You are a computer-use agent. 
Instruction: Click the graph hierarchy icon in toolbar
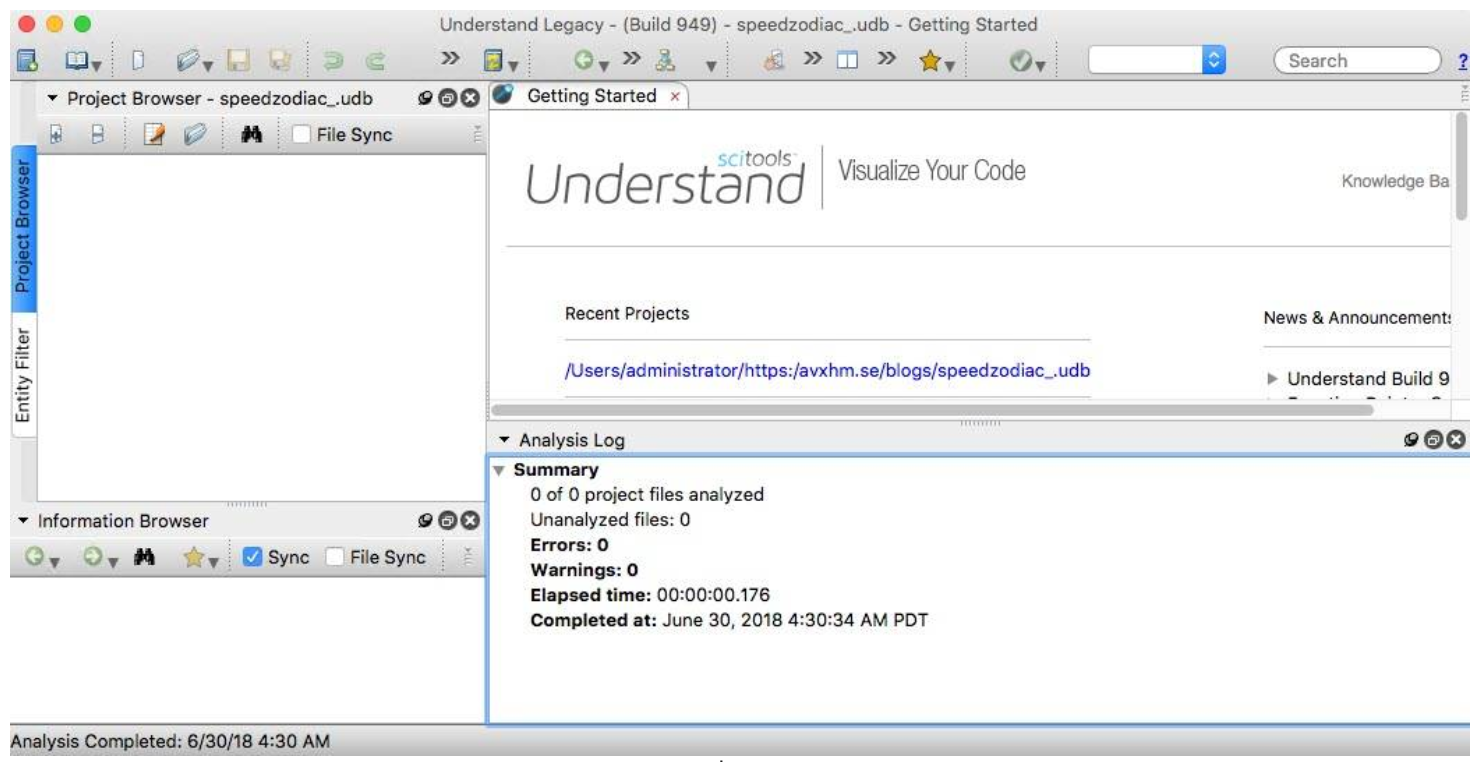tap(667, 61)
